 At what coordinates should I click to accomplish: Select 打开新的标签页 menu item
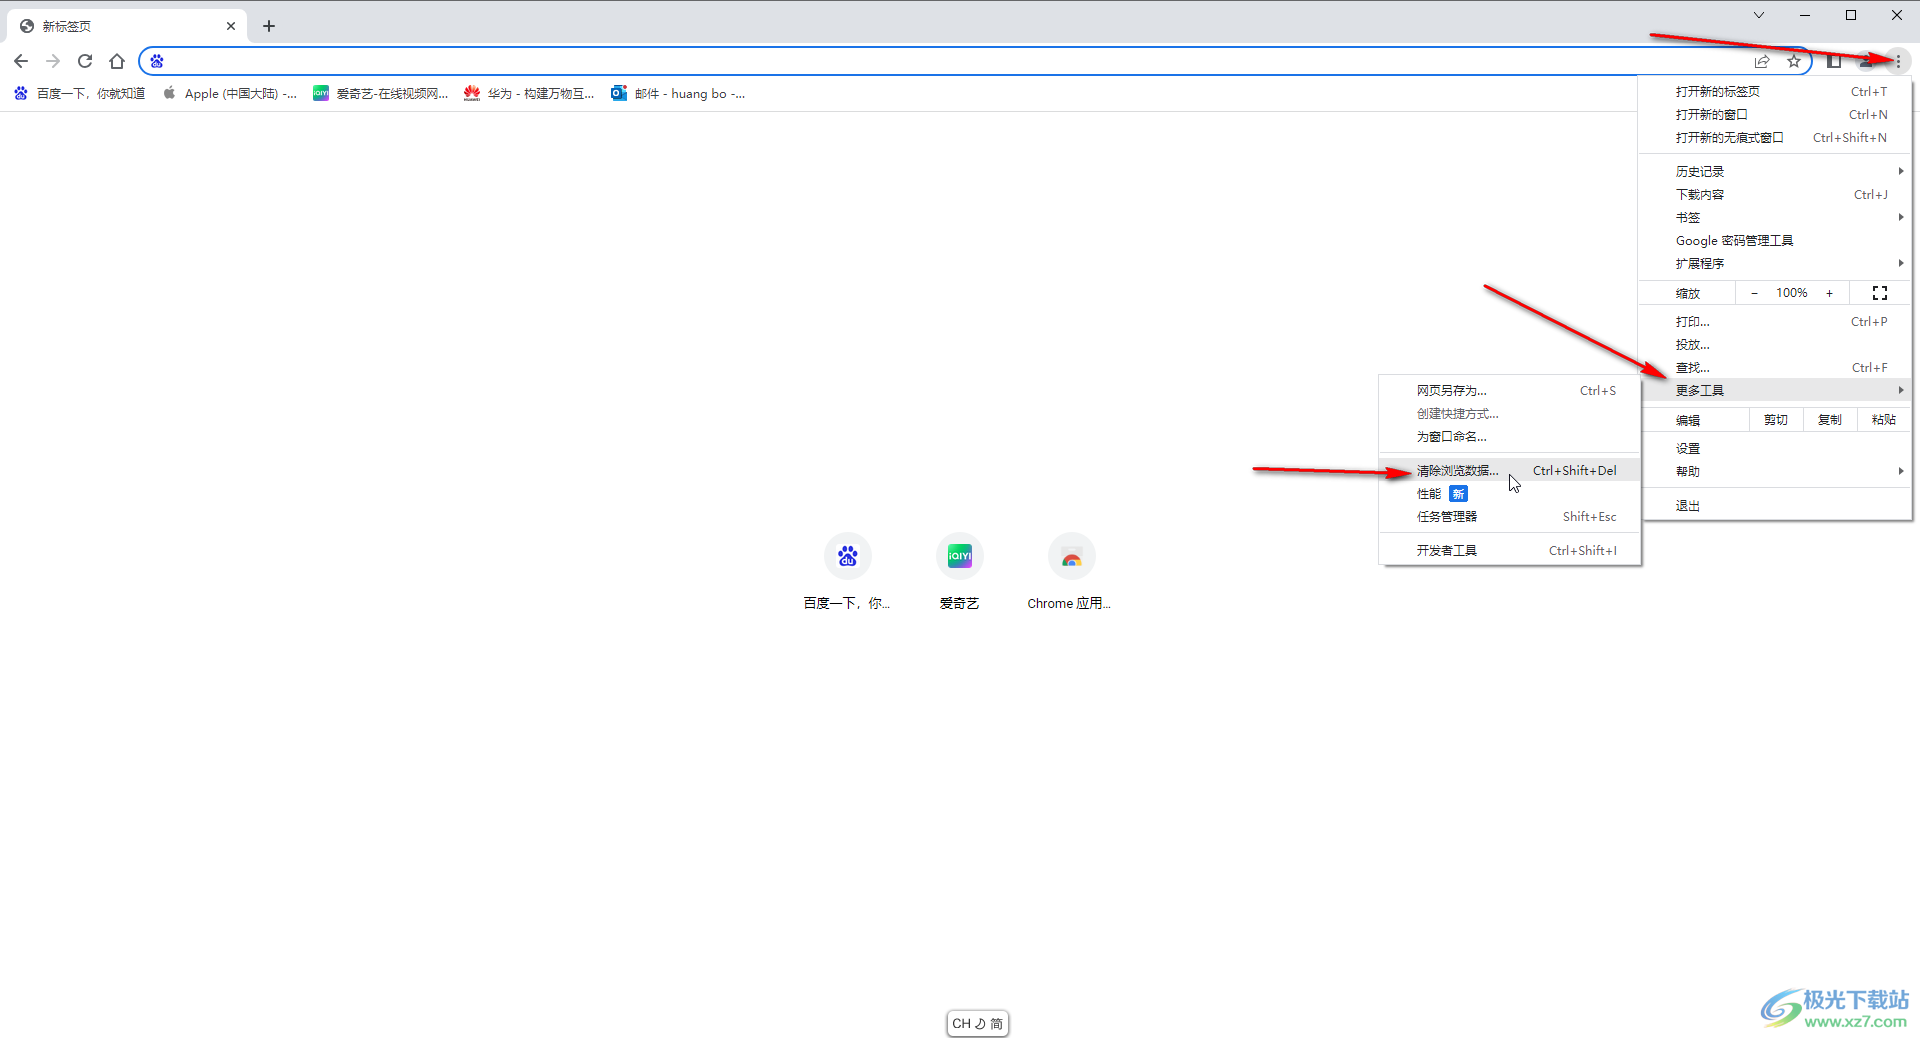click(1775, 91)
